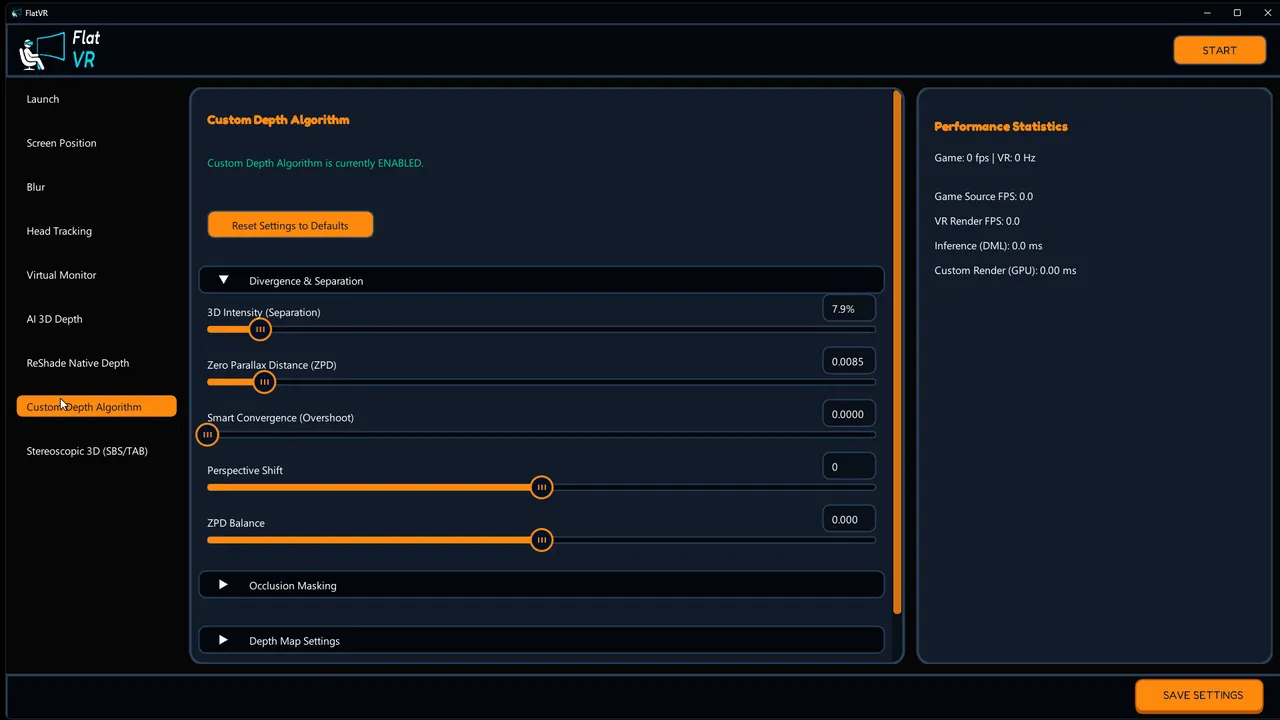Click the settings panel vertical scrollbar
The height and width of the screenshot is (720, 1280).
click(897, 352)
